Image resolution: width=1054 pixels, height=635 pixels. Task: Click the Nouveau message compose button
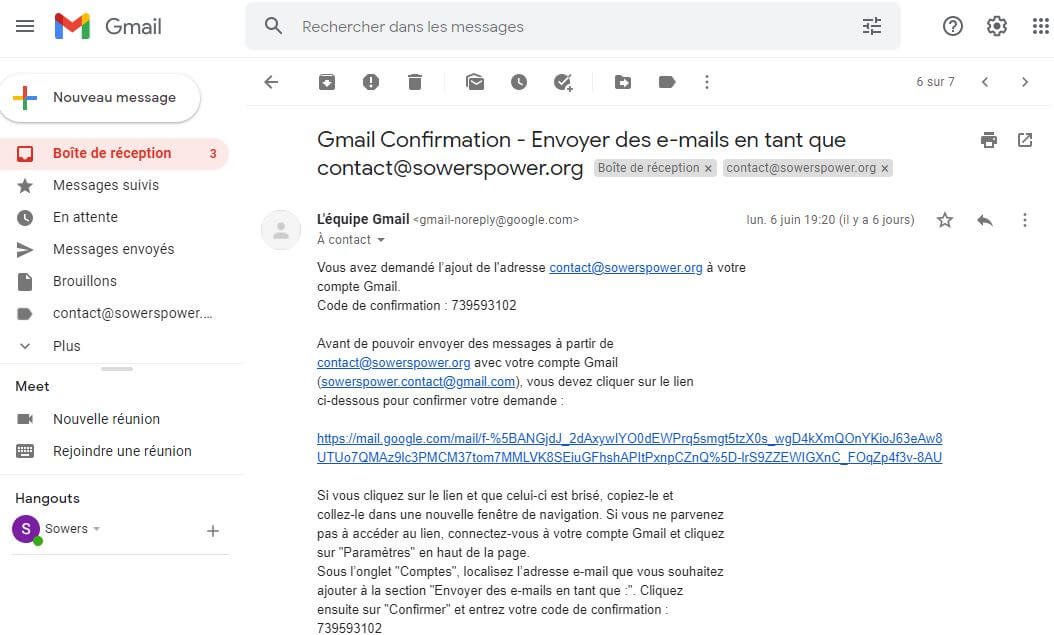[101, 98]
